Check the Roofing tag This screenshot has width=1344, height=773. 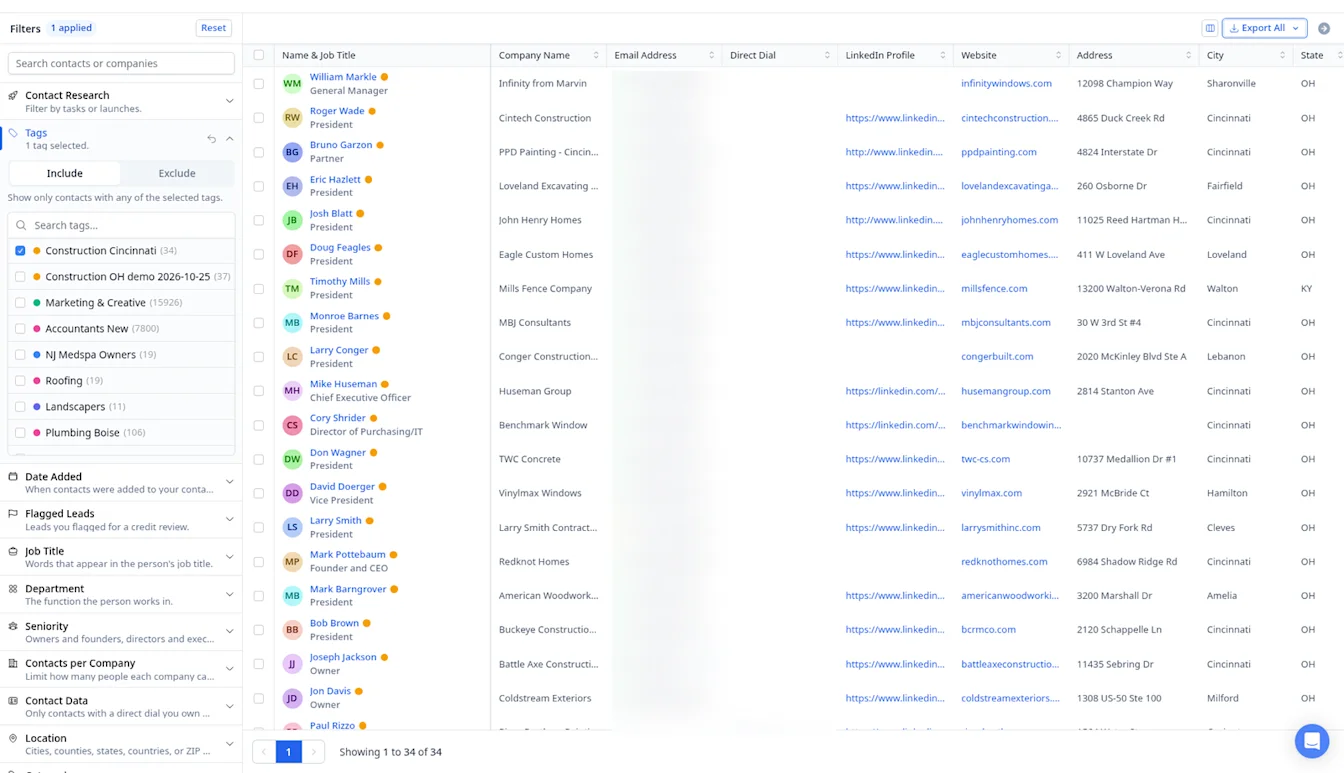coord(20,381)
